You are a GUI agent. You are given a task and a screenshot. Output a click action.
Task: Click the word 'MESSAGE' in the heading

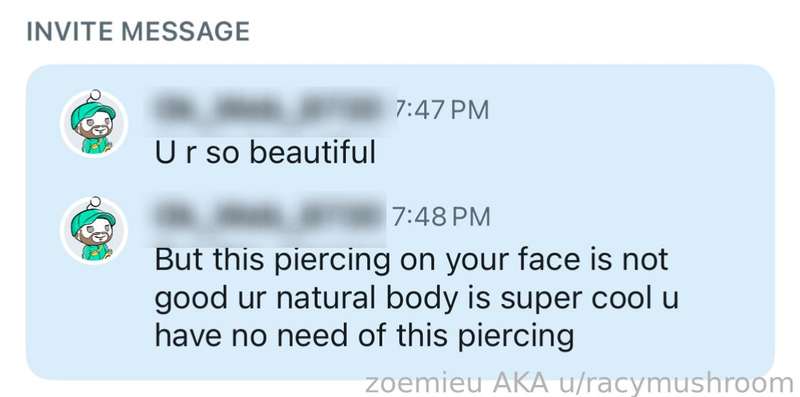coord(186,32)
